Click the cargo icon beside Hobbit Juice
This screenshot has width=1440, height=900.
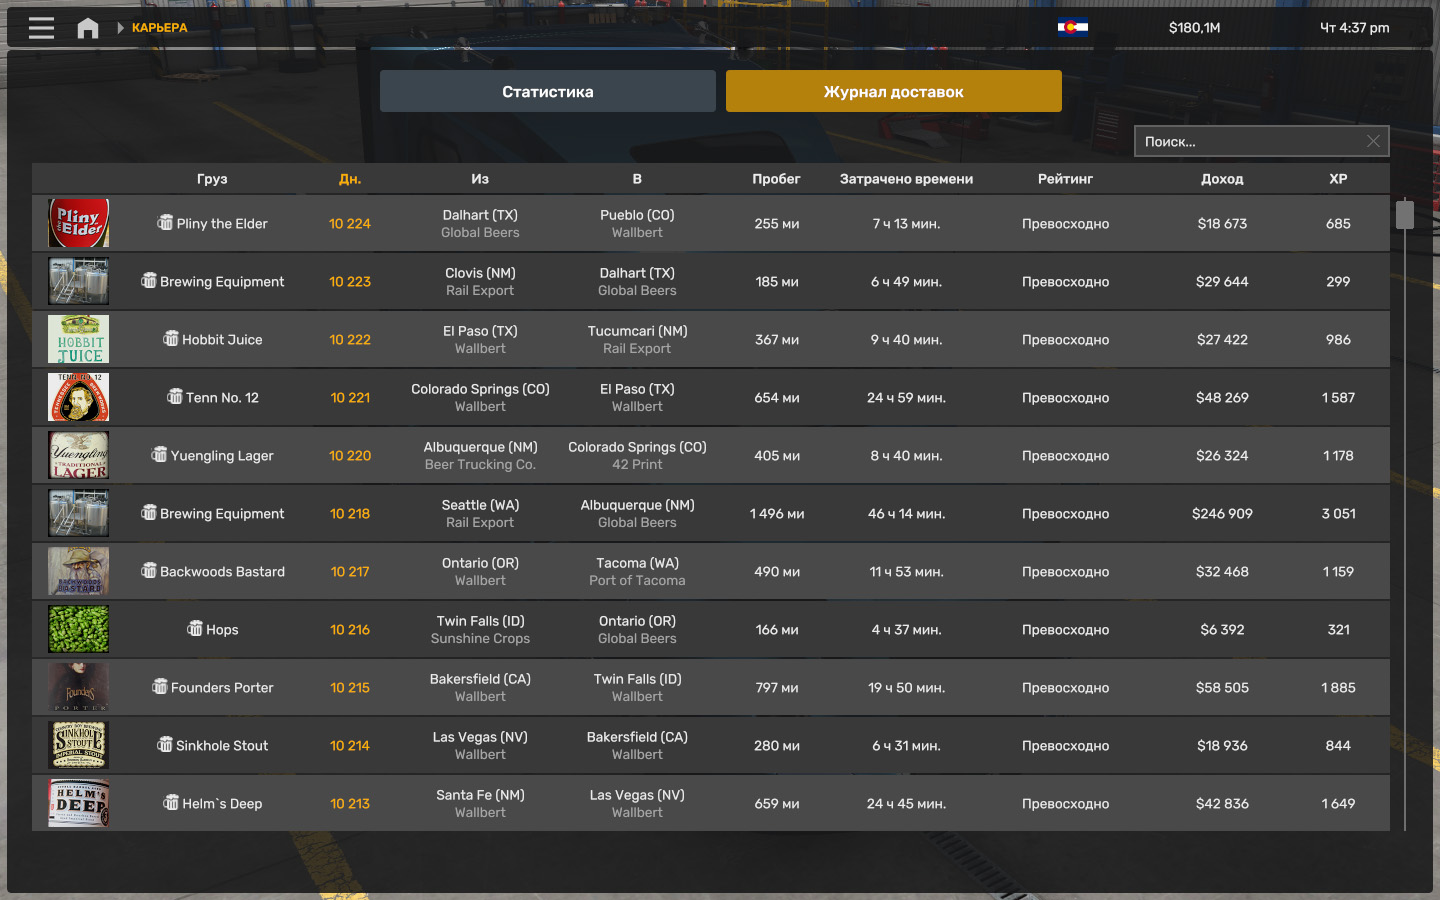coord(171,338)
